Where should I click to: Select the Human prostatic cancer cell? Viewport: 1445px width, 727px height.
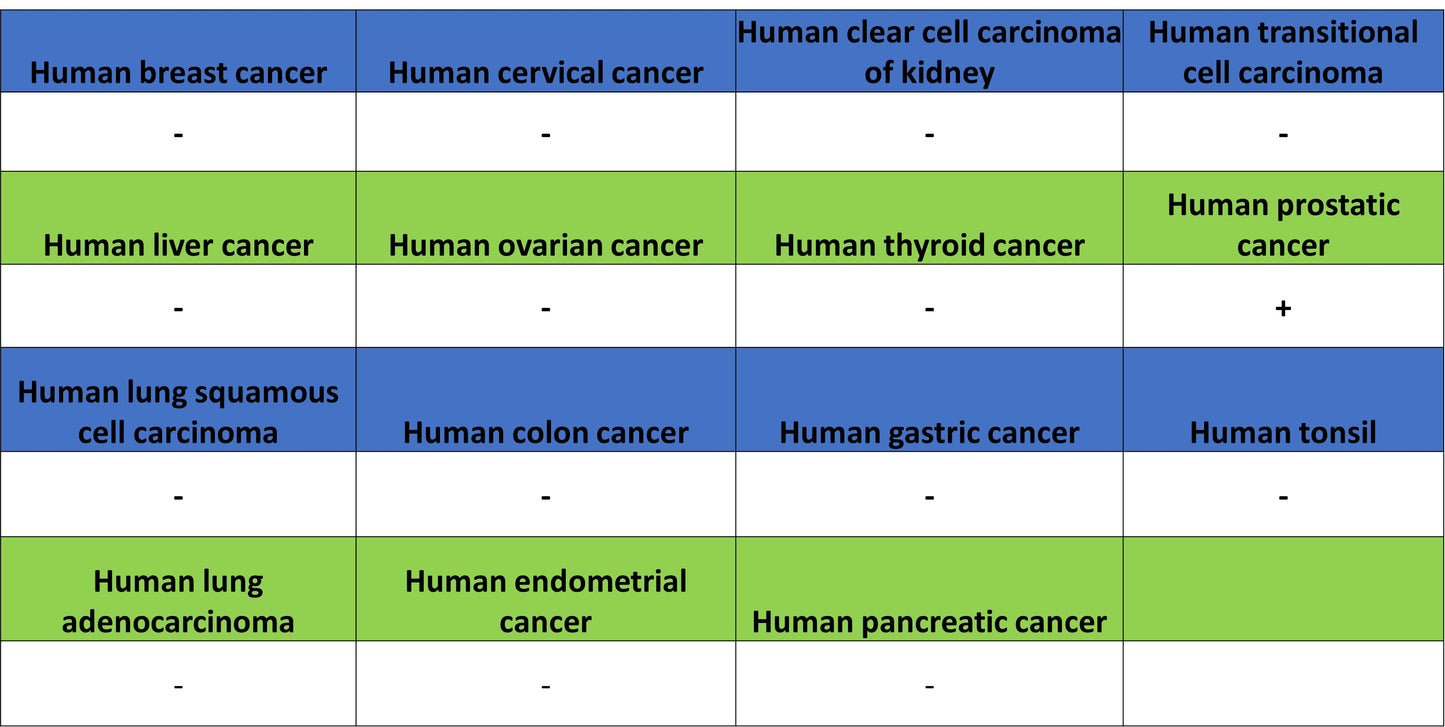1283,218
